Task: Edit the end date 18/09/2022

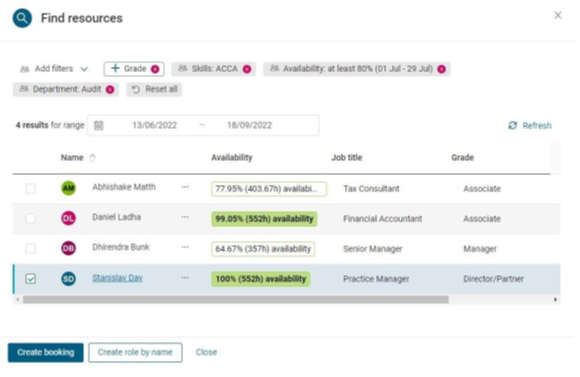Action: coord(249,125)
